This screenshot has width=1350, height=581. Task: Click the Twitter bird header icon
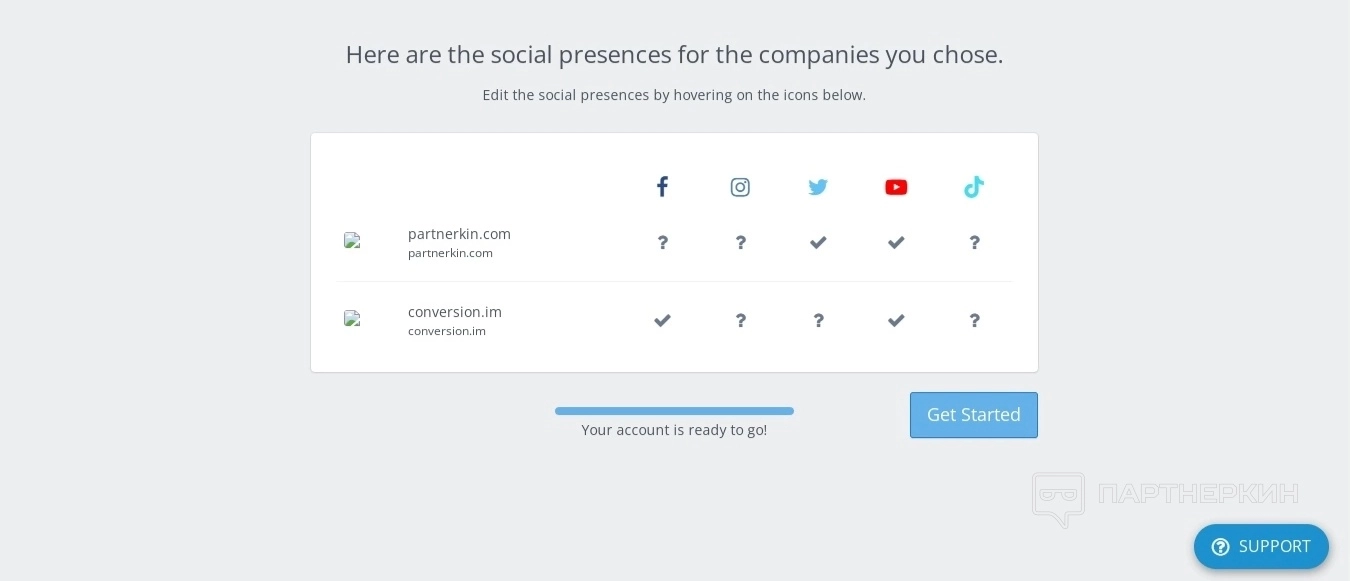point(818,187)
